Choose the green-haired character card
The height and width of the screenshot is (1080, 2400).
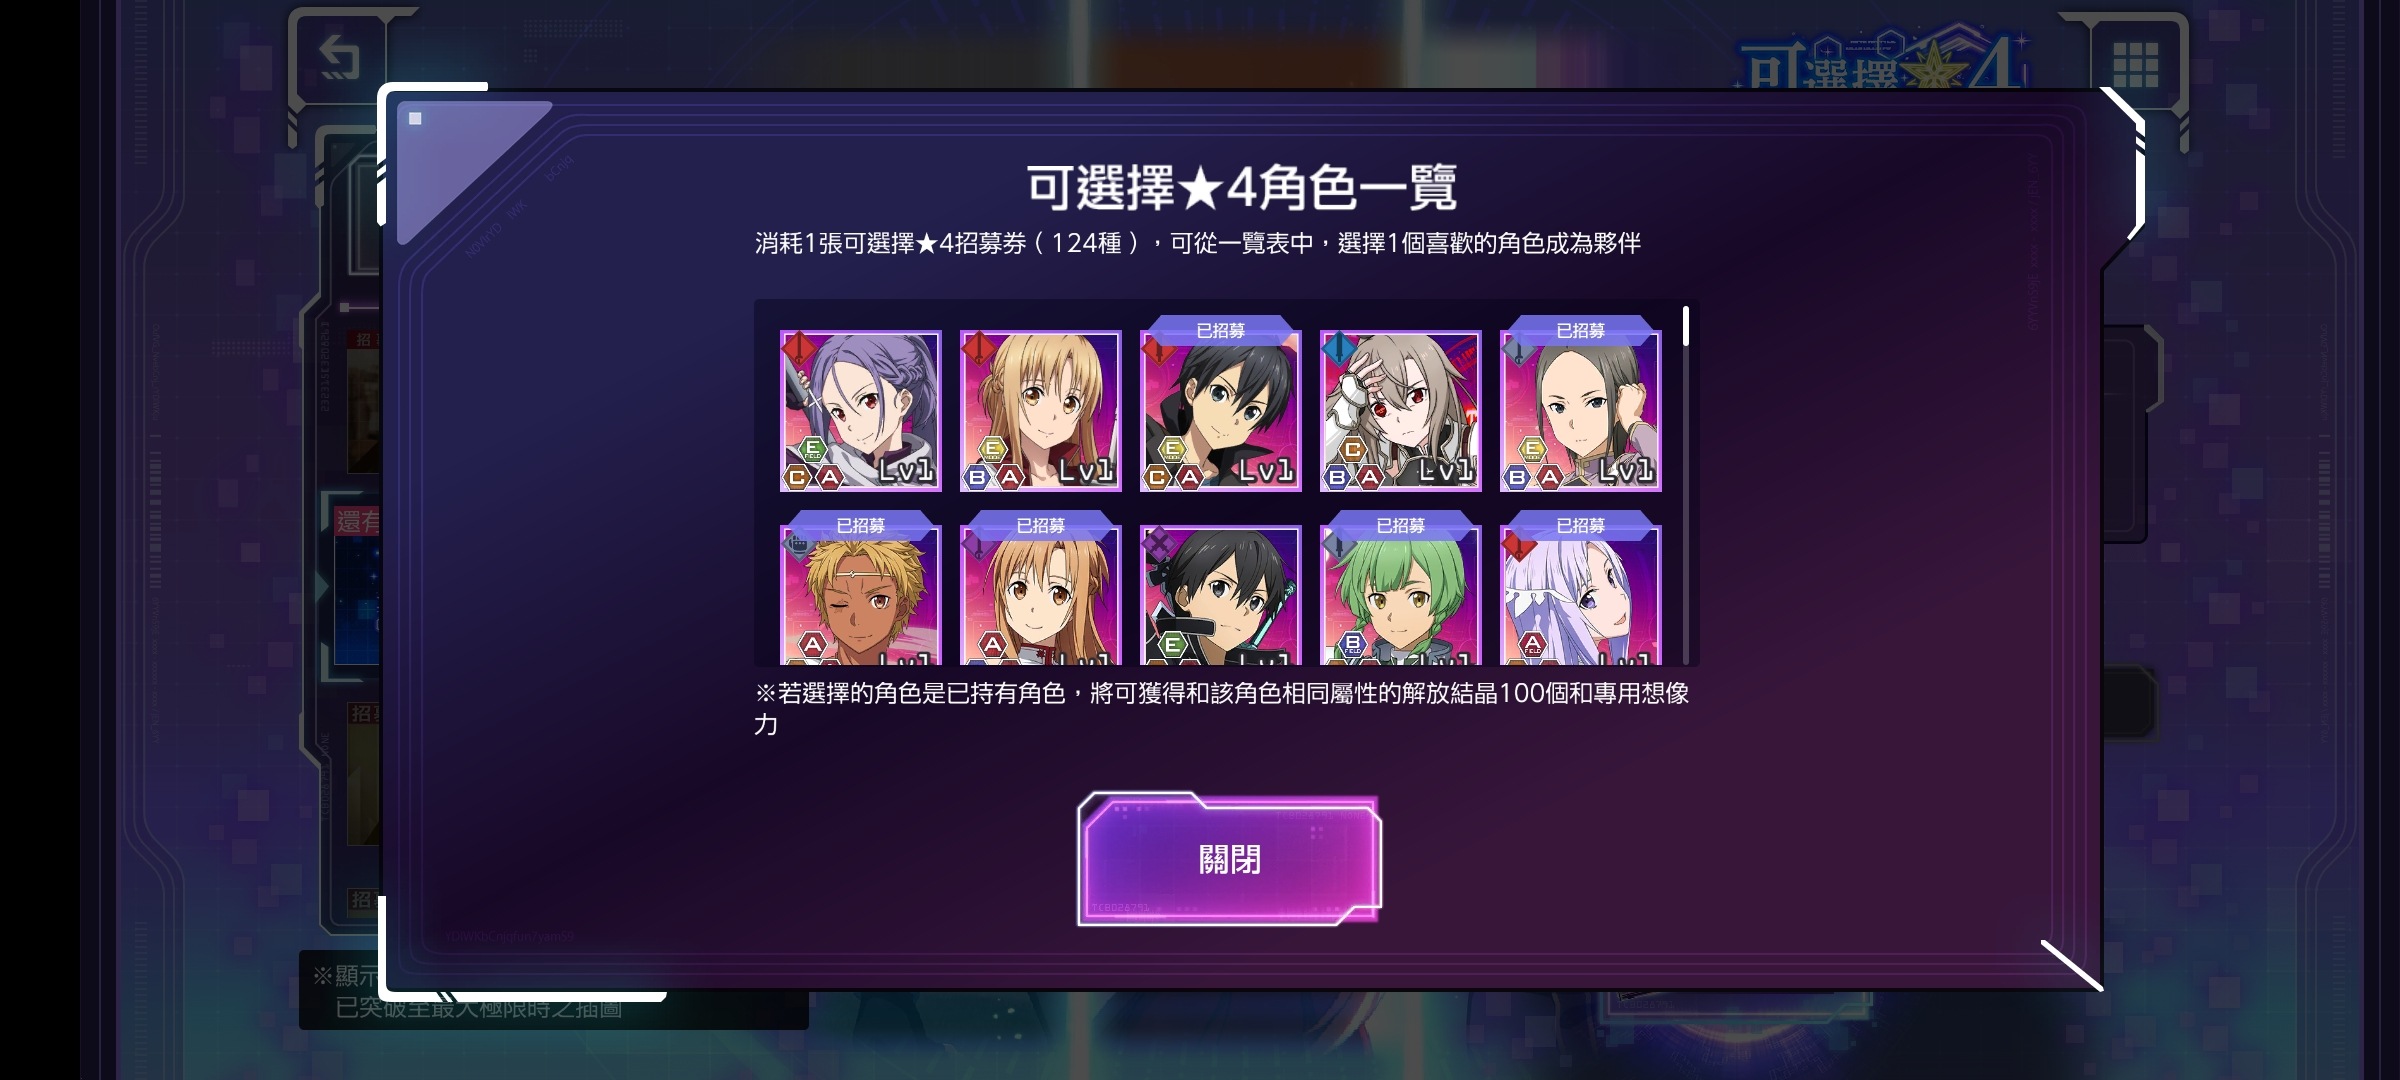point(1400,596)
